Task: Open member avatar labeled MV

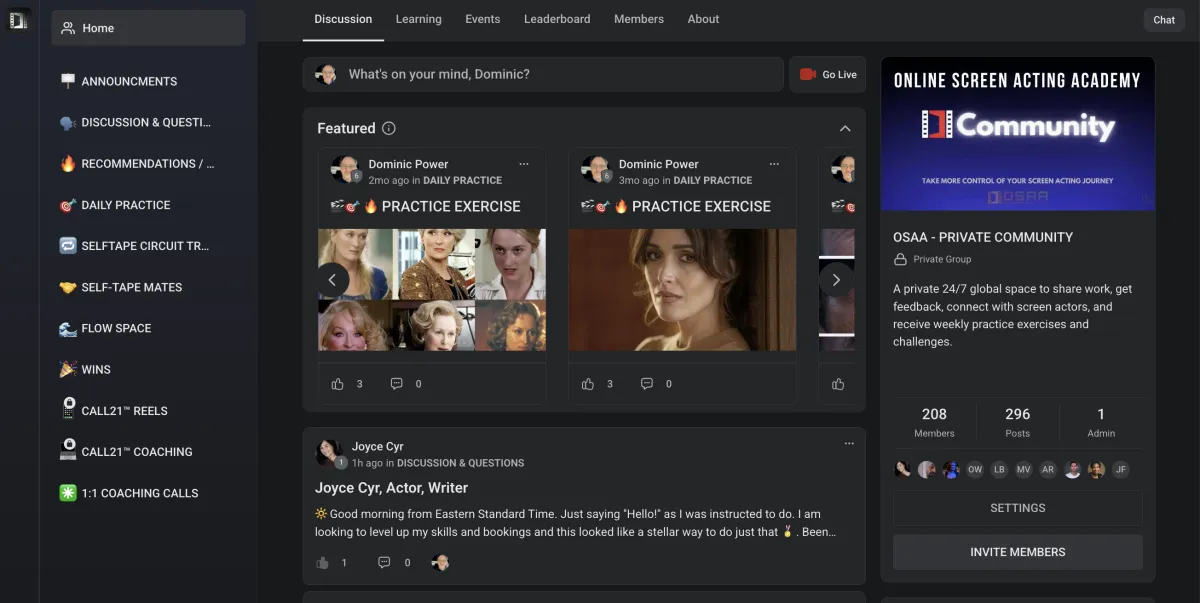Action: click(1023, 470)
